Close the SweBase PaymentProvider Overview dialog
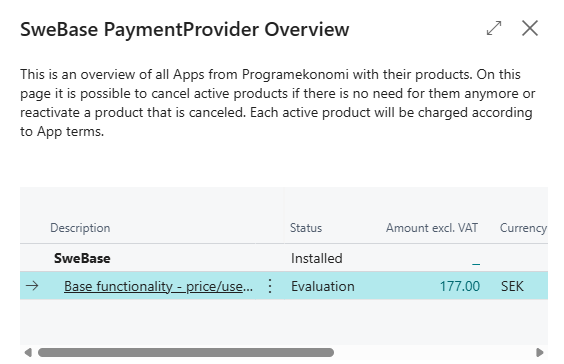The image size is (564, 364). tap(530, 28)
